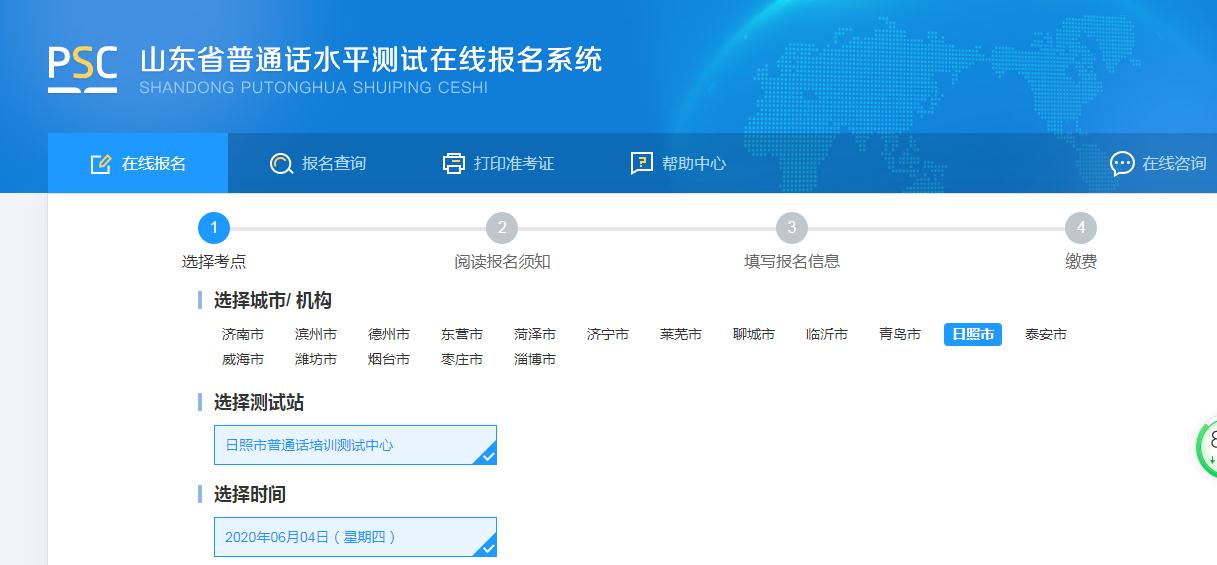Viewport: 1217px width, 565px height.
Task: Click the 报名查询 magnifier icon
Action: click(x=281, y=164)
